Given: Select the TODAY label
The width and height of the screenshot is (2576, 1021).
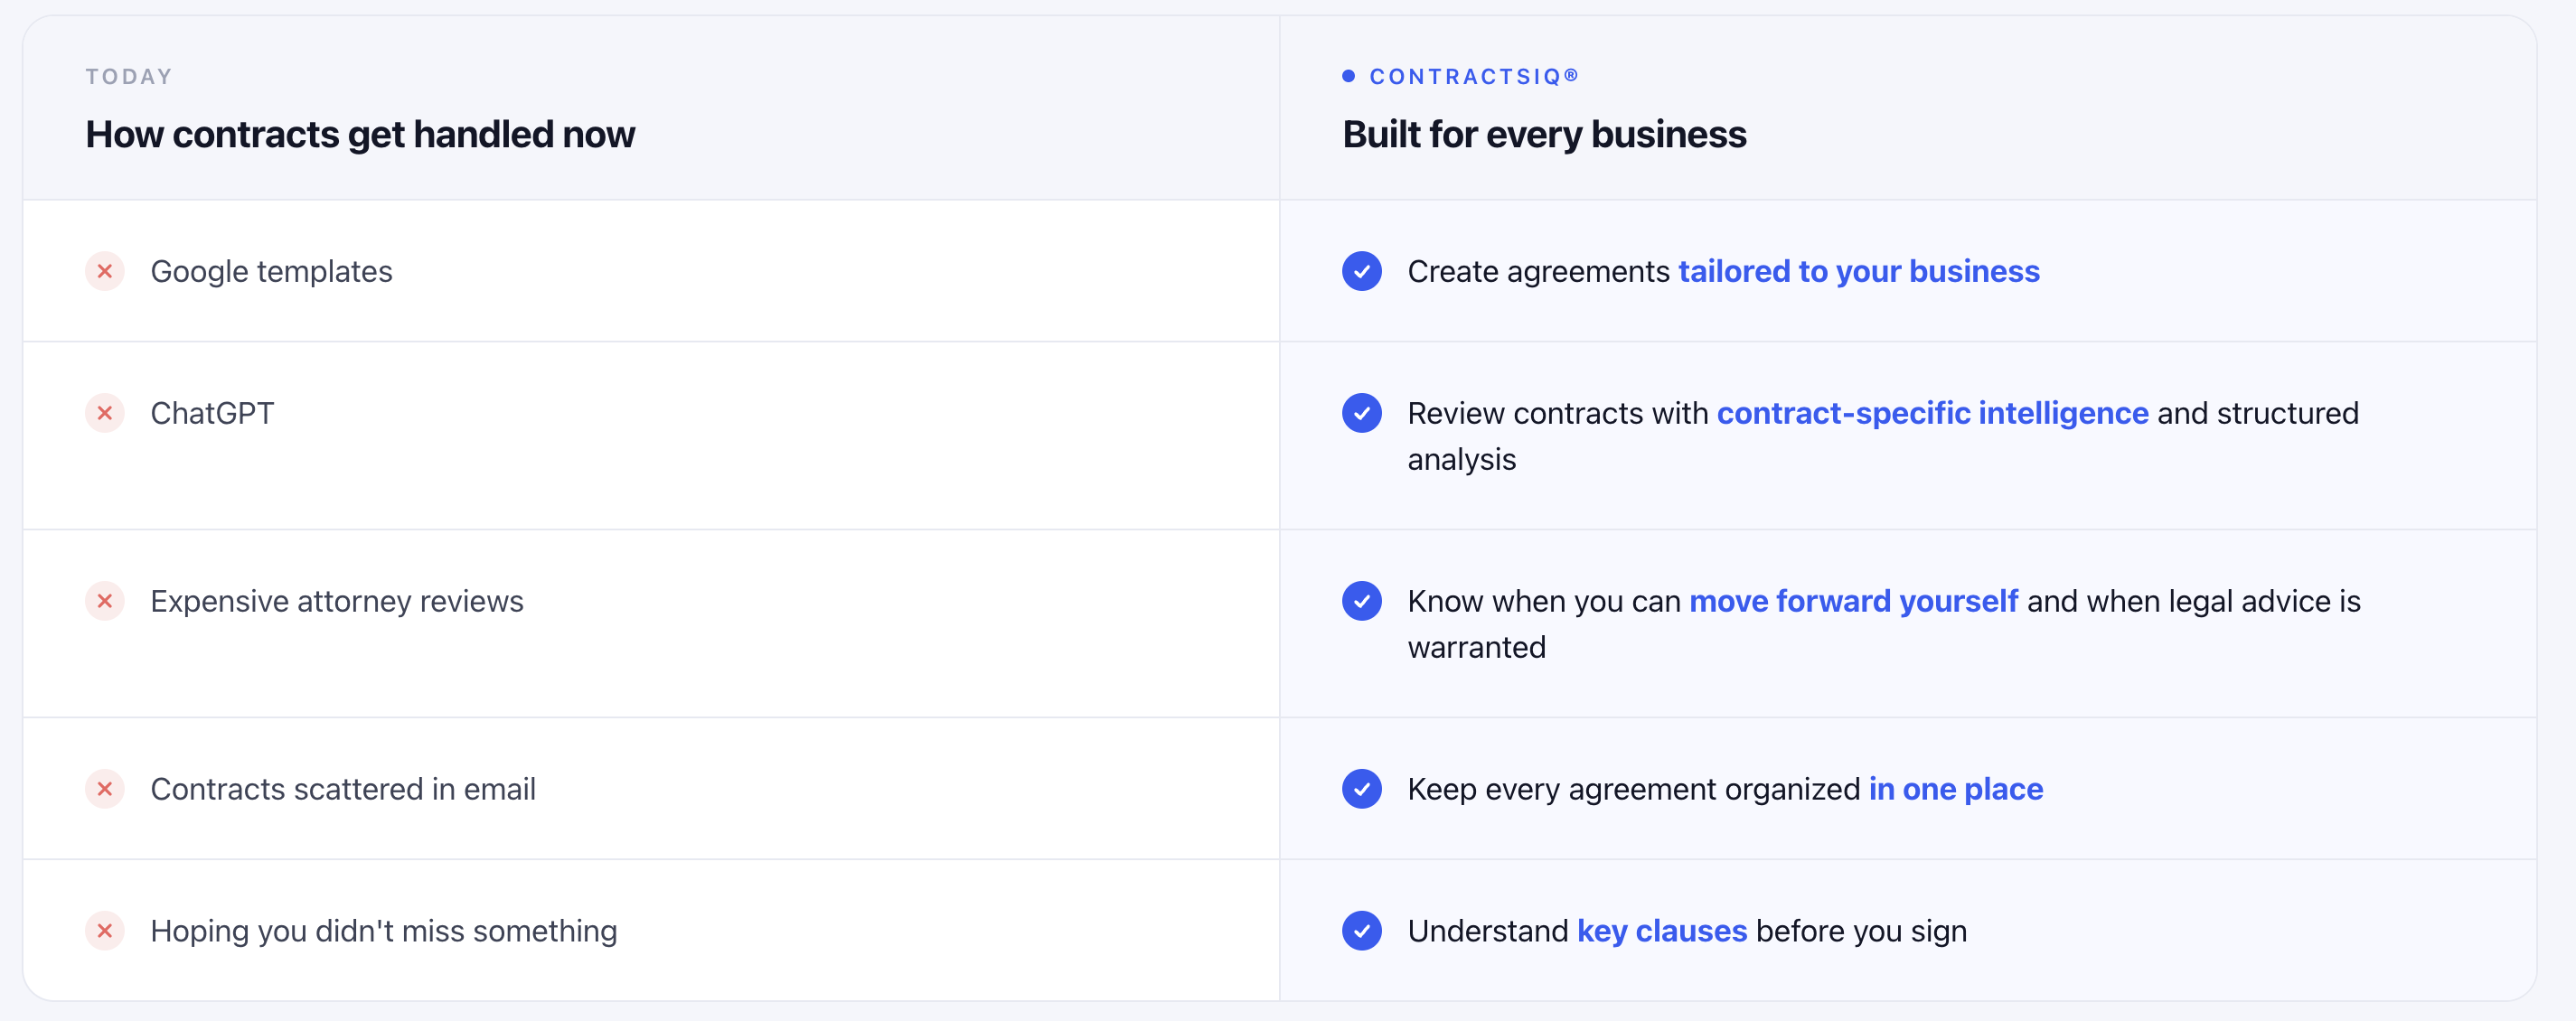Looking at the screenshot, I should 129,77.
